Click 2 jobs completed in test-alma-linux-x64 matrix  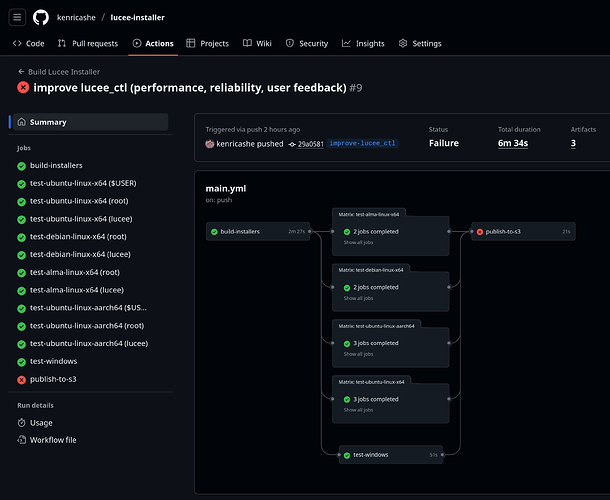point(376,232)
